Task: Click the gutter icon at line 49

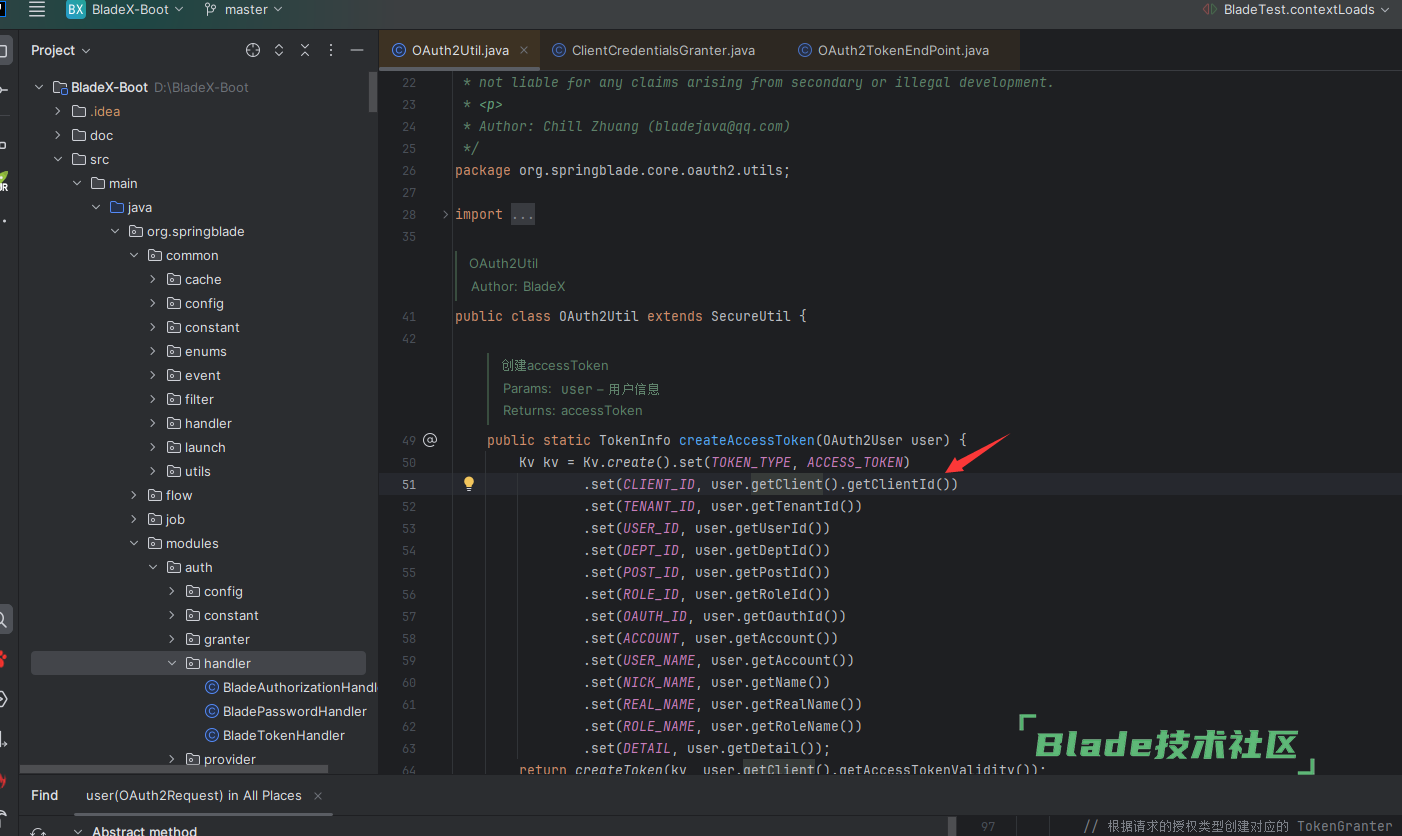Action: point(430,440)
